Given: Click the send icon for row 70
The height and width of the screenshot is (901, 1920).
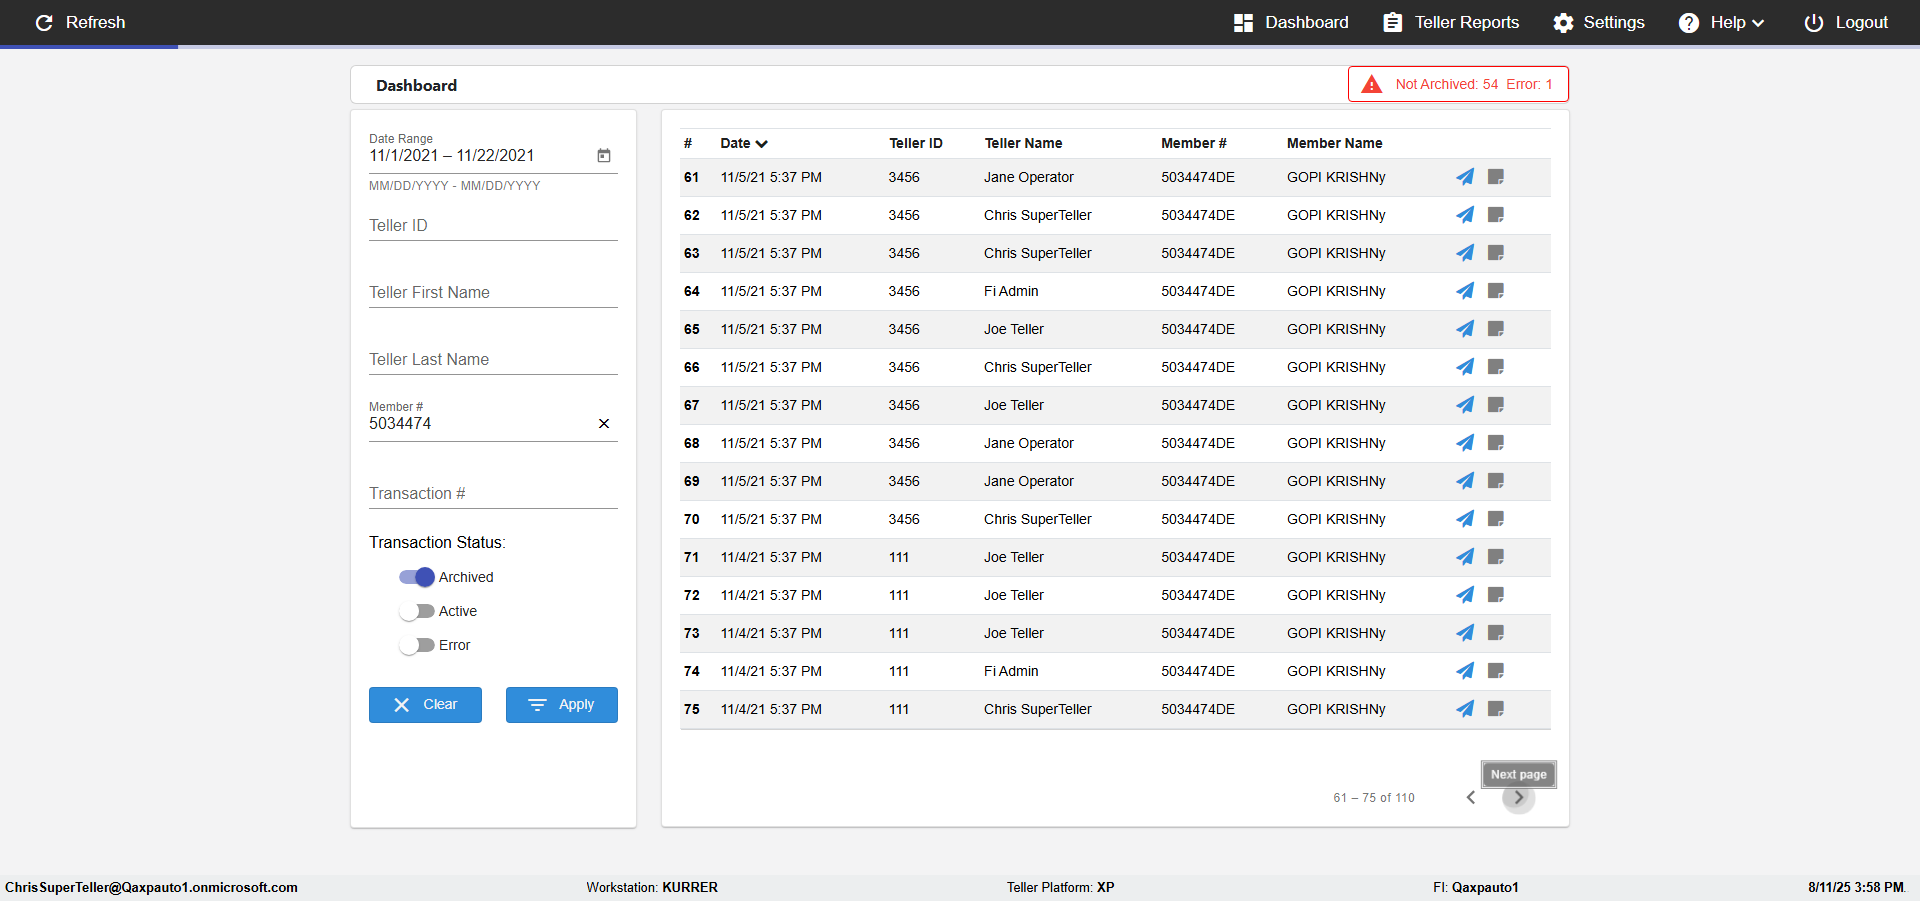Looking at the screenshot, I should [1465, 519].
